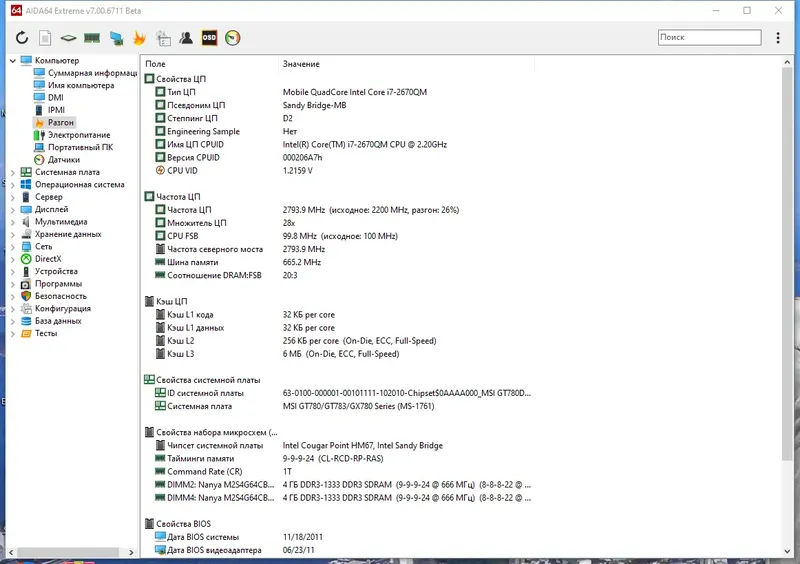Expand the Тесты tree node
This screenshot has height=564, width=800.
[13, 334]
